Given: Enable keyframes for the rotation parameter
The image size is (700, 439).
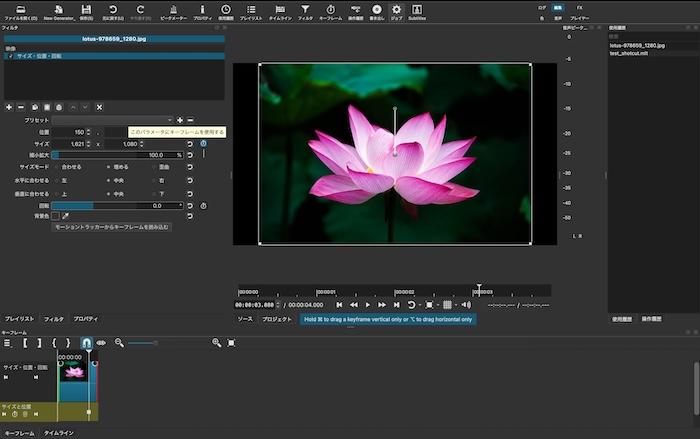Looking at the screenshot, I should [x=203, y=205].
